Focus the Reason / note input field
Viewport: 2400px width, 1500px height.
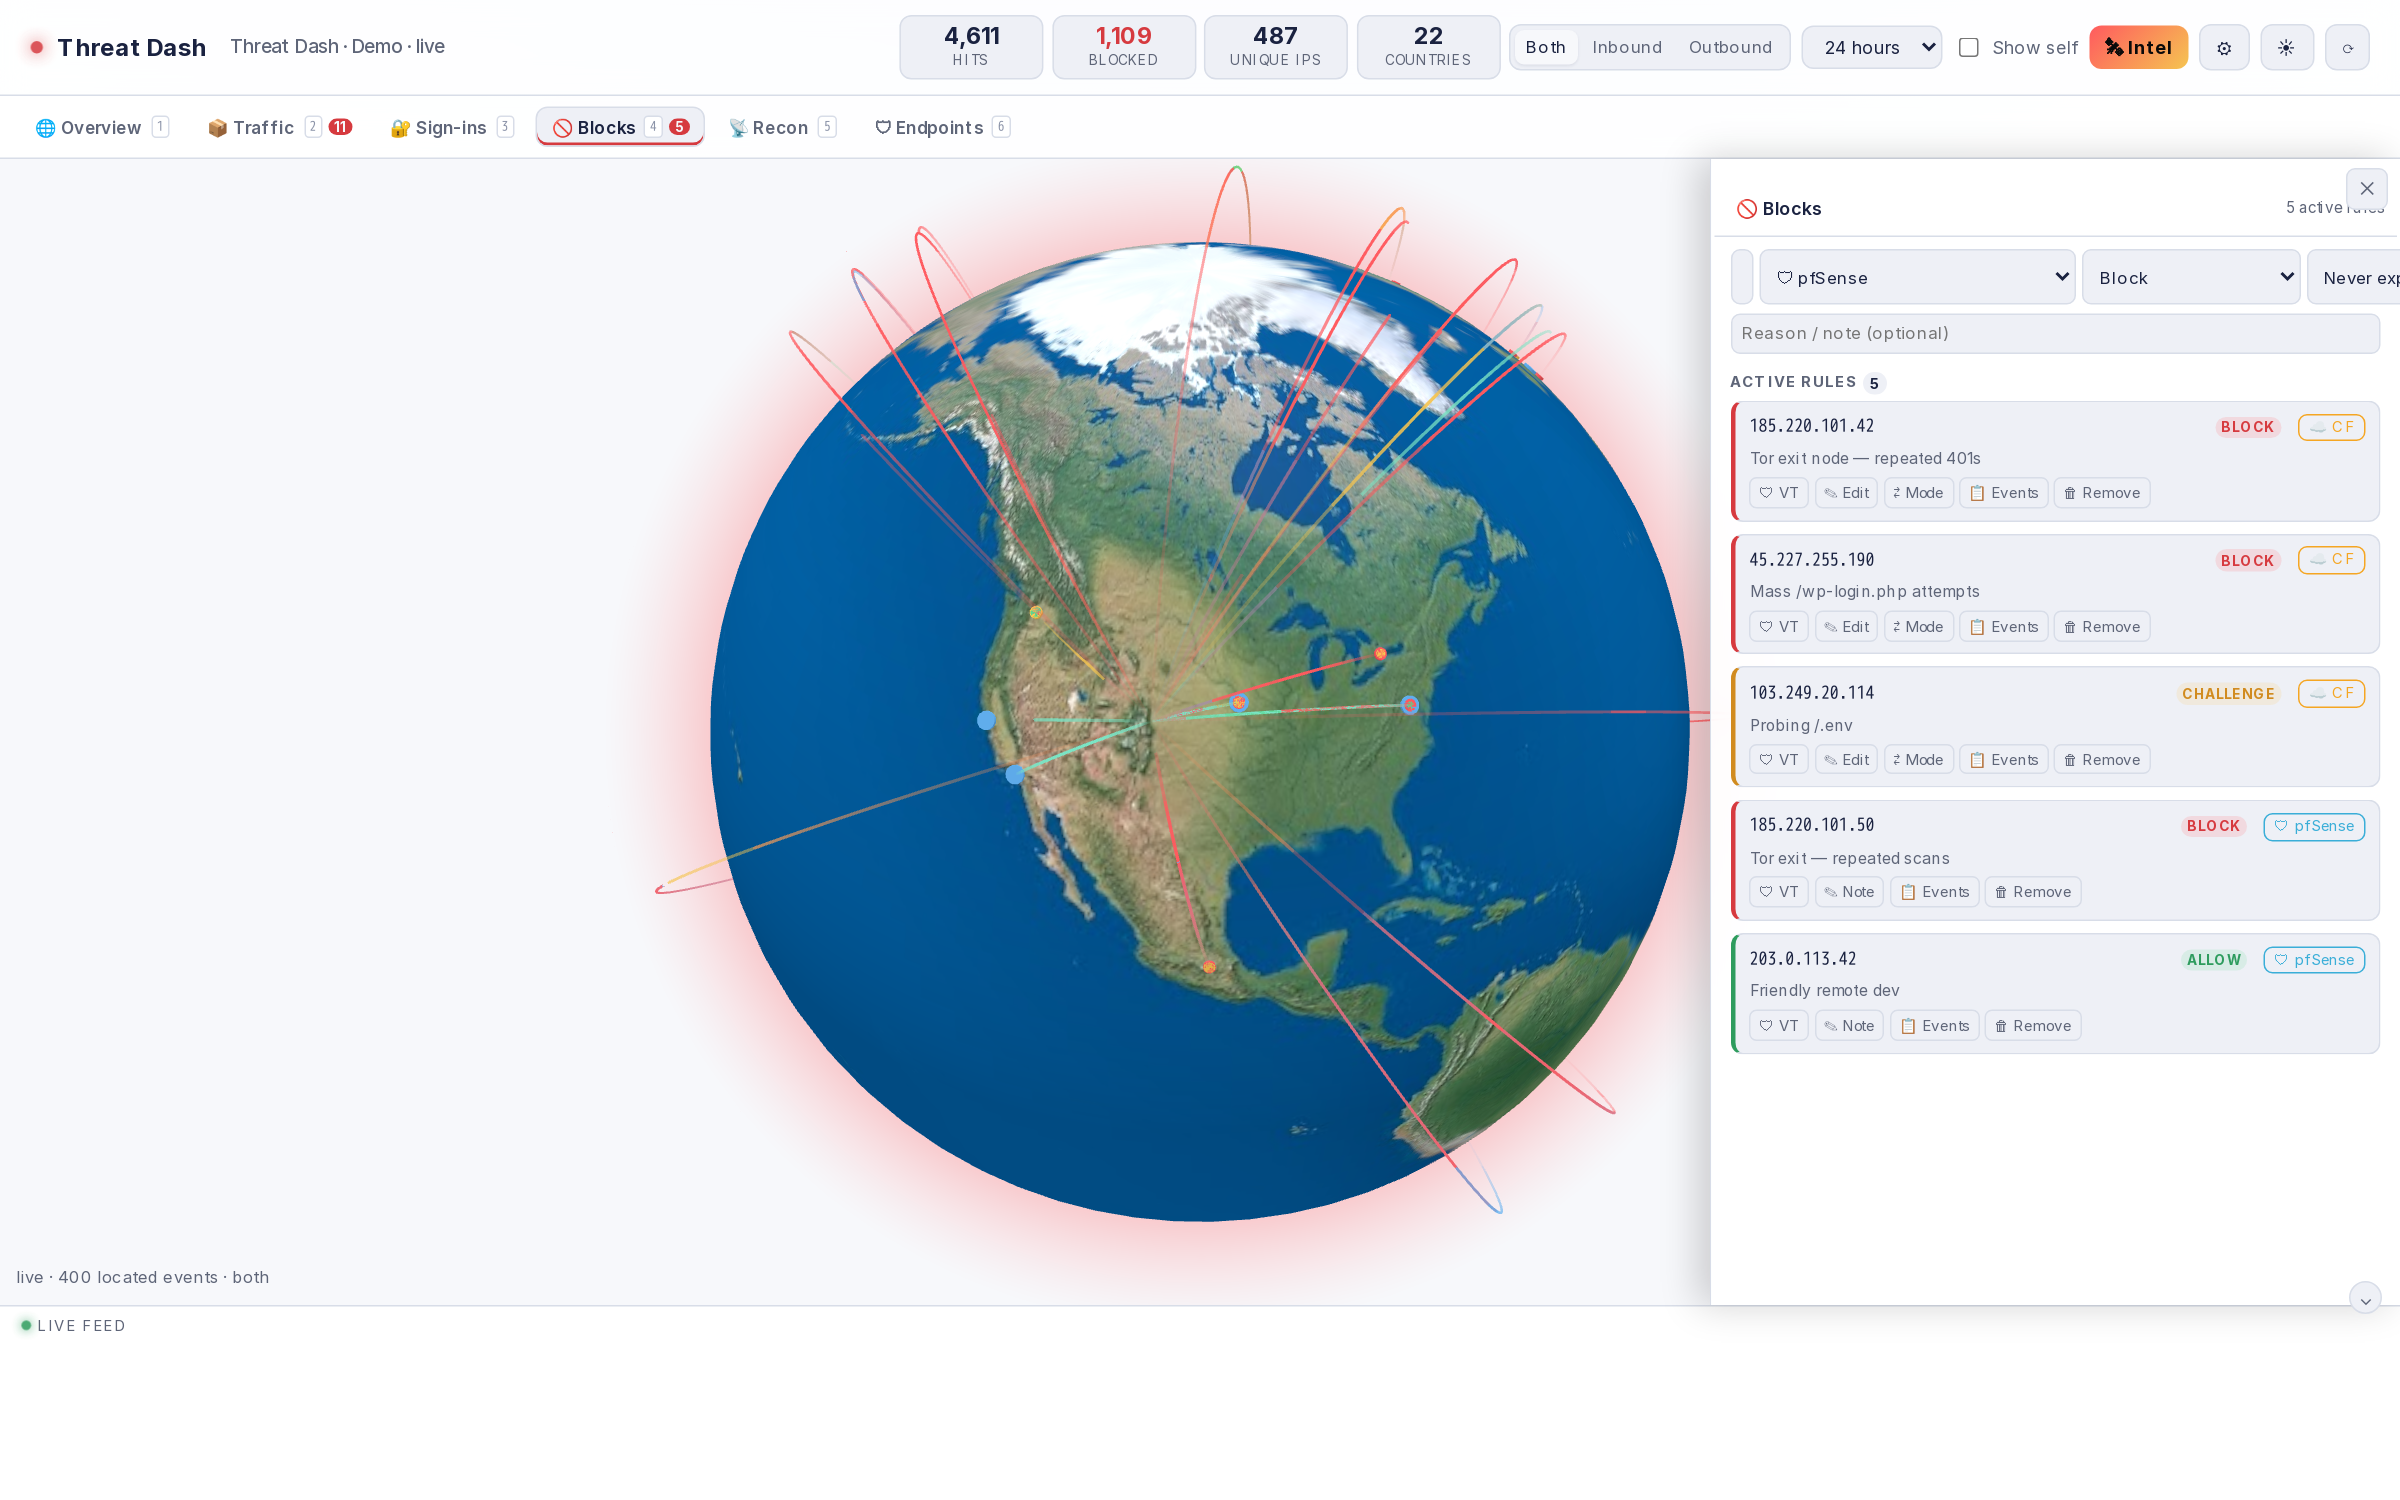coord(2055,333)
